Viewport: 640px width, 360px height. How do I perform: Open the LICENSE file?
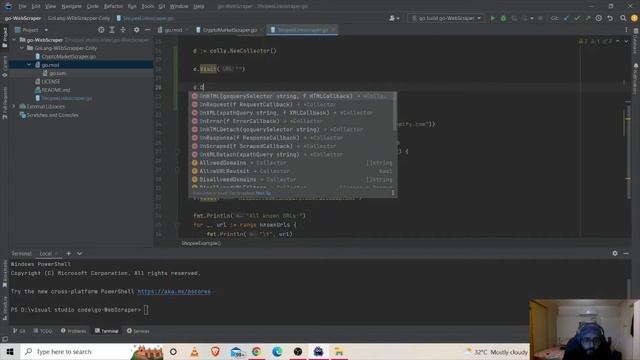(51, 82)
